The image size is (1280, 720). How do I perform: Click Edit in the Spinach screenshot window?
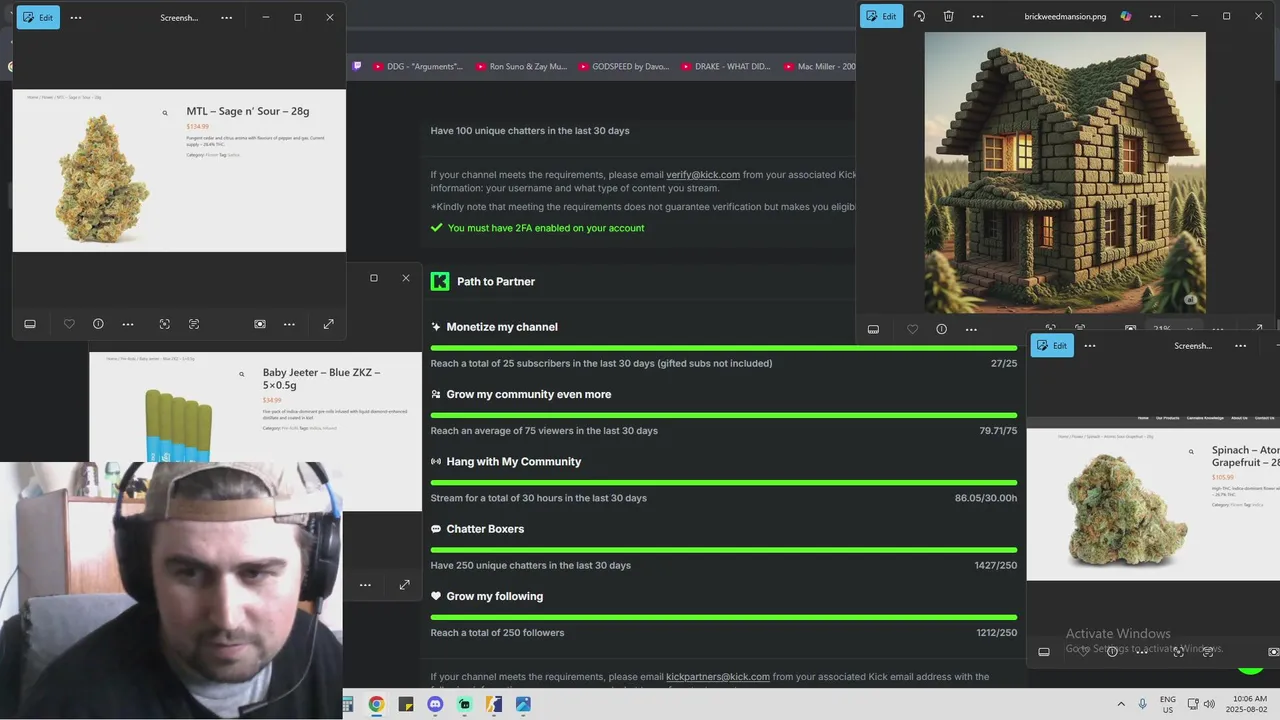click(1052, 345)
